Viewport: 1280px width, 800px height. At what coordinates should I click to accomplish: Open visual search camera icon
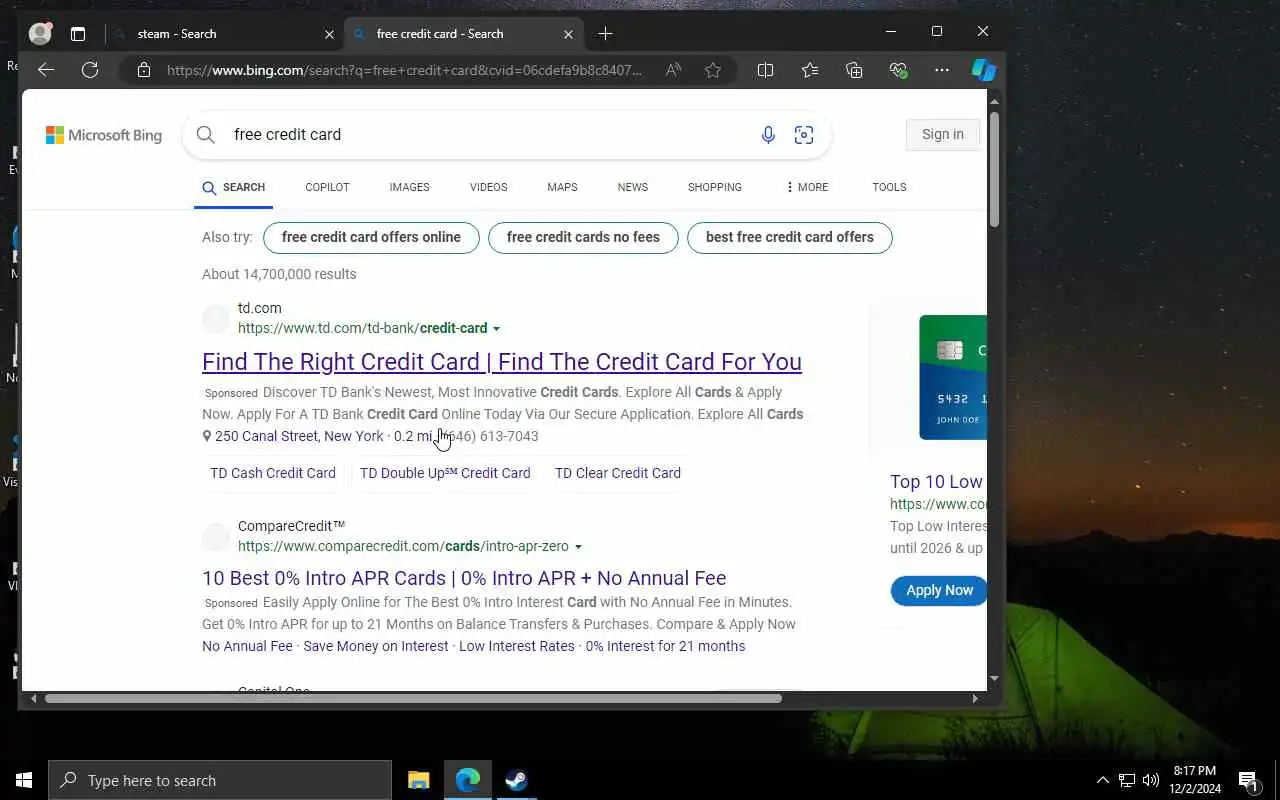tap(804, 135)
